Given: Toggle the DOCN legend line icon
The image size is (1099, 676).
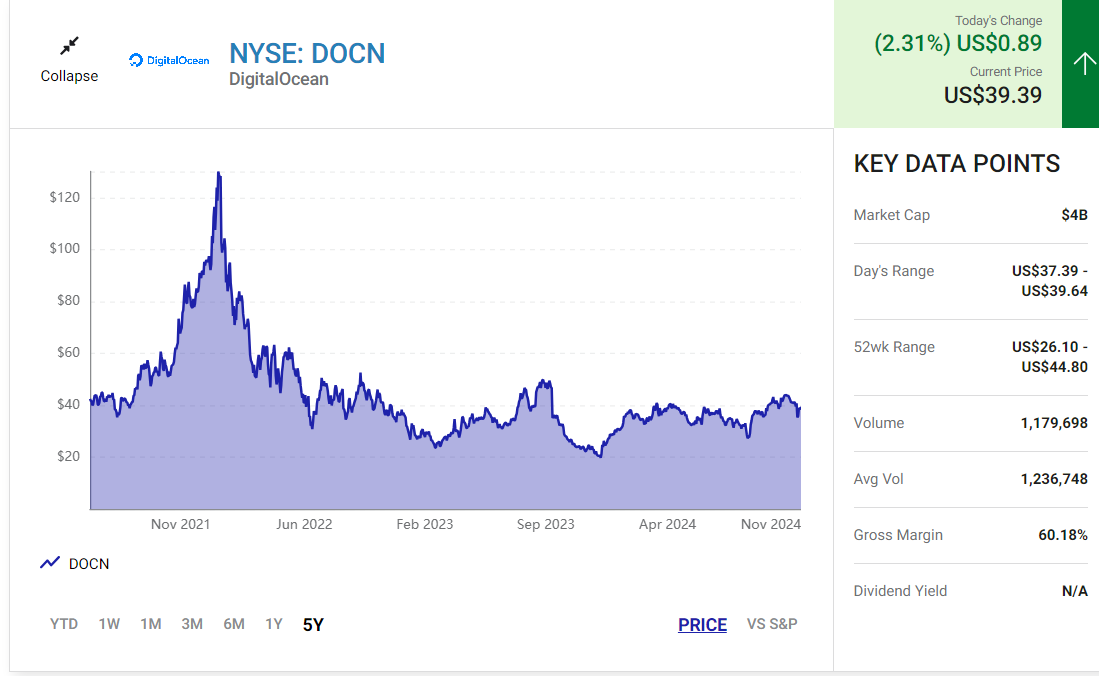Looking at the screenshot, I should tap(50, 563).
